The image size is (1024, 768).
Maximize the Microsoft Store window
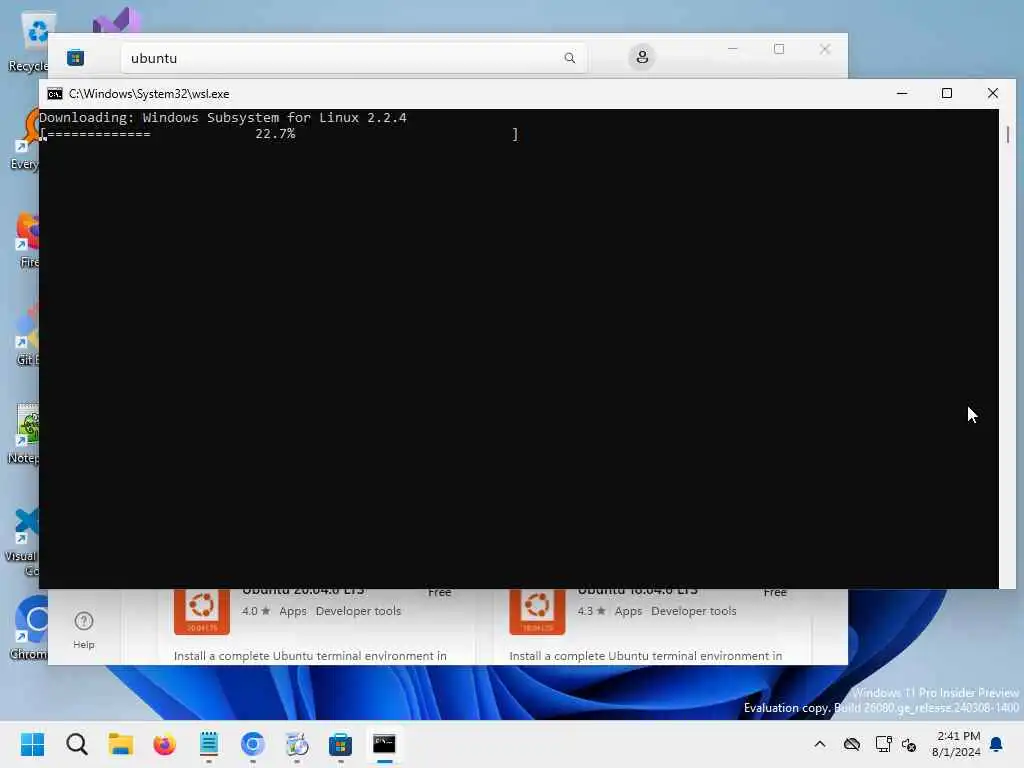click(778, 49)
